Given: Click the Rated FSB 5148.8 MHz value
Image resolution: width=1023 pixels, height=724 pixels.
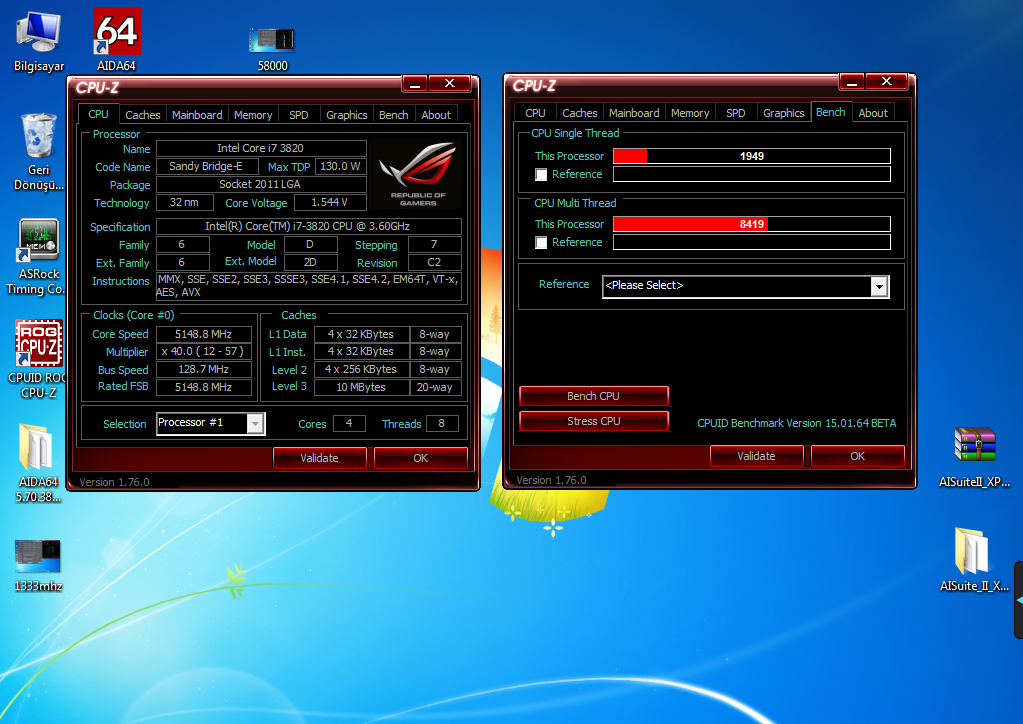Looking at the screenshot, I should 204,387.
